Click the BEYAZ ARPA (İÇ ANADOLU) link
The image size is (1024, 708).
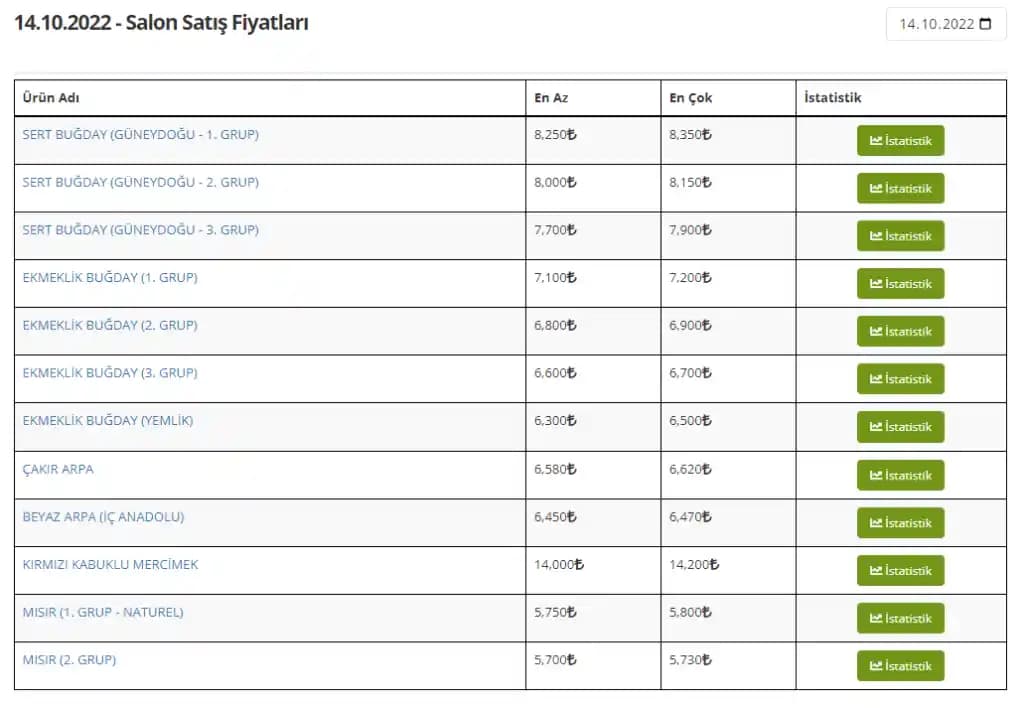(x=103, y=517)
